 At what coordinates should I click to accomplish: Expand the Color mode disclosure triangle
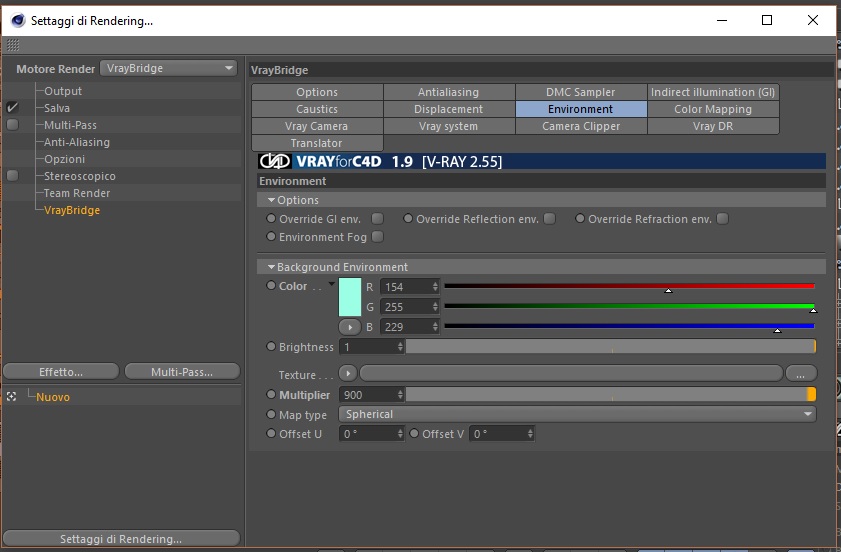point(331,284)
